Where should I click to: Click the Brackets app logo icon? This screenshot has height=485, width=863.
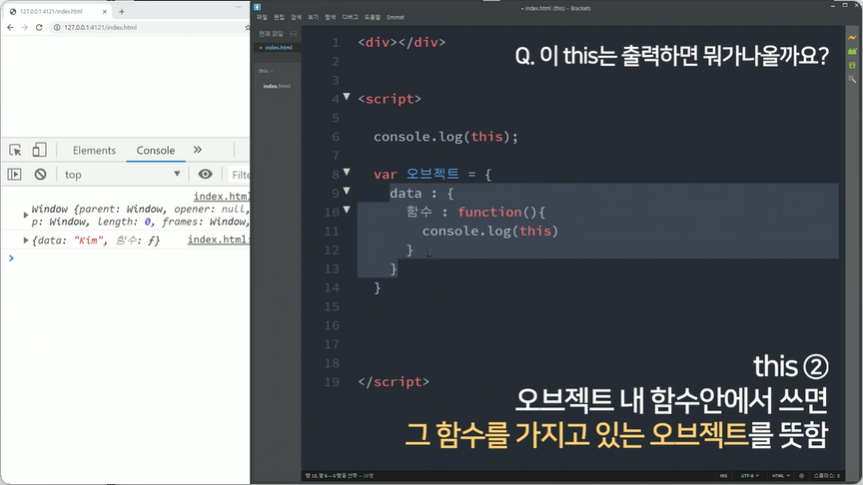257,7
